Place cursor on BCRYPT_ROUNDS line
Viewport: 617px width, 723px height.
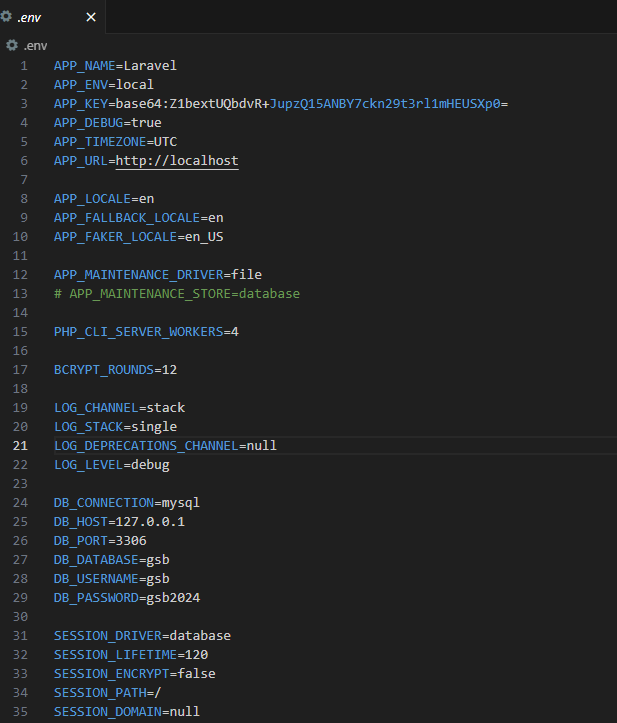tap(115, 370)
